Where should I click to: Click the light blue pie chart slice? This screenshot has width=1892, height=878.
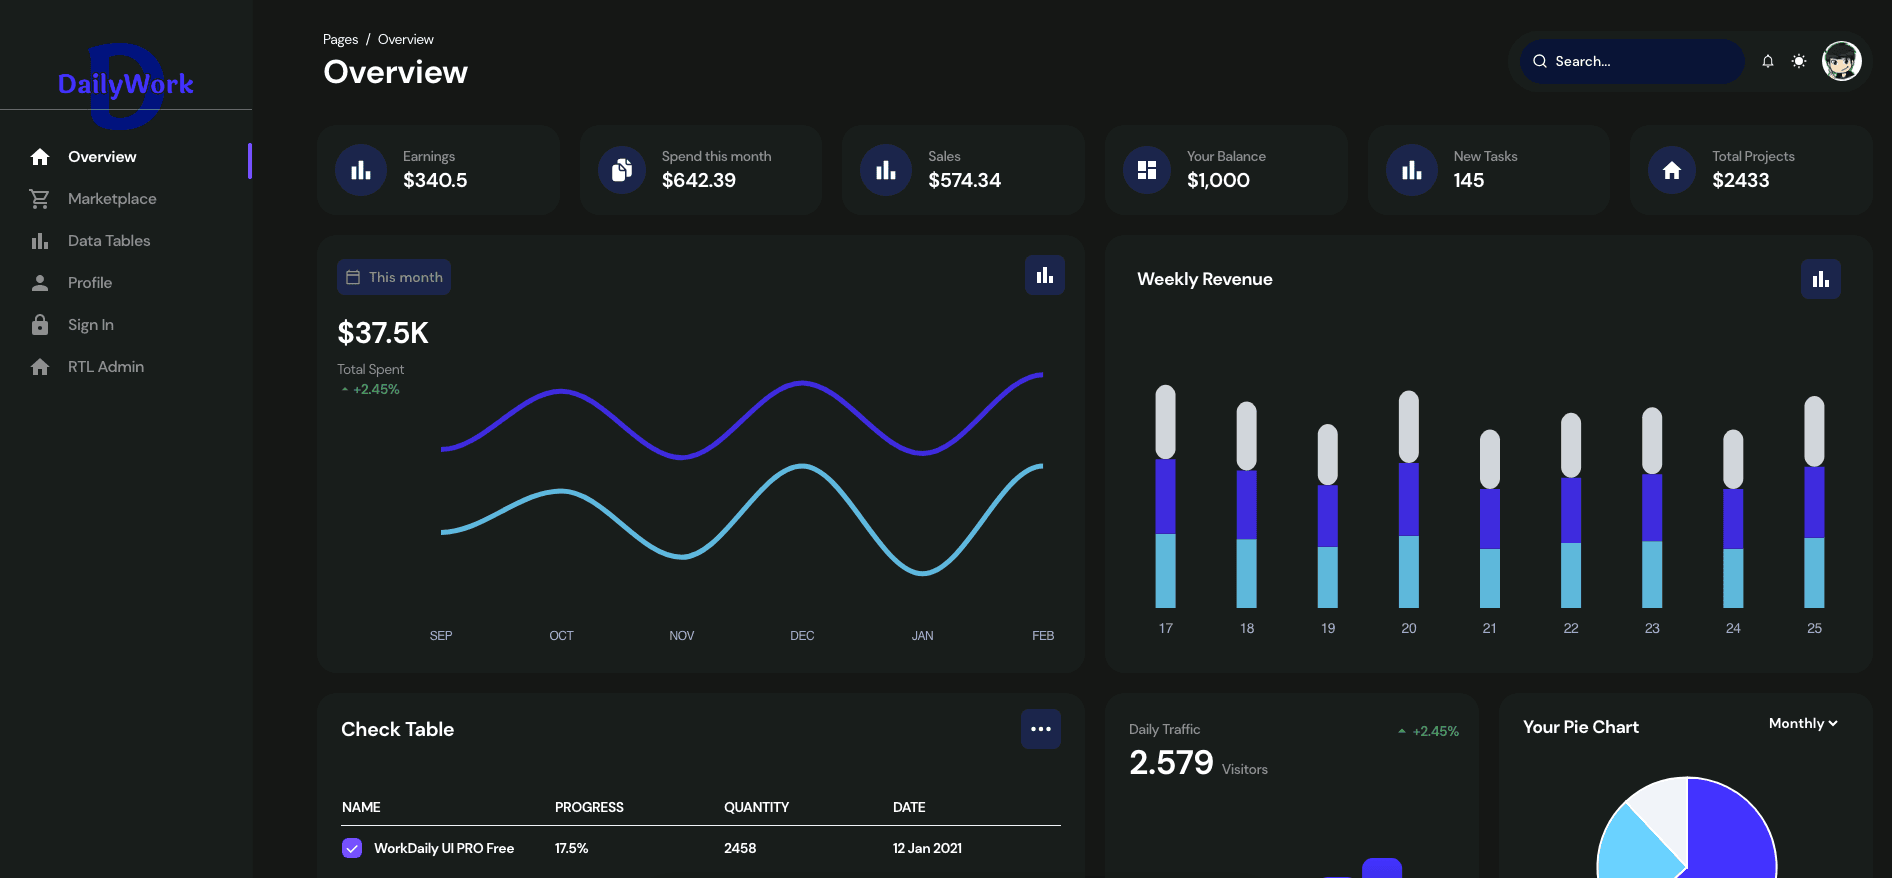click(x=1635, y=846)
